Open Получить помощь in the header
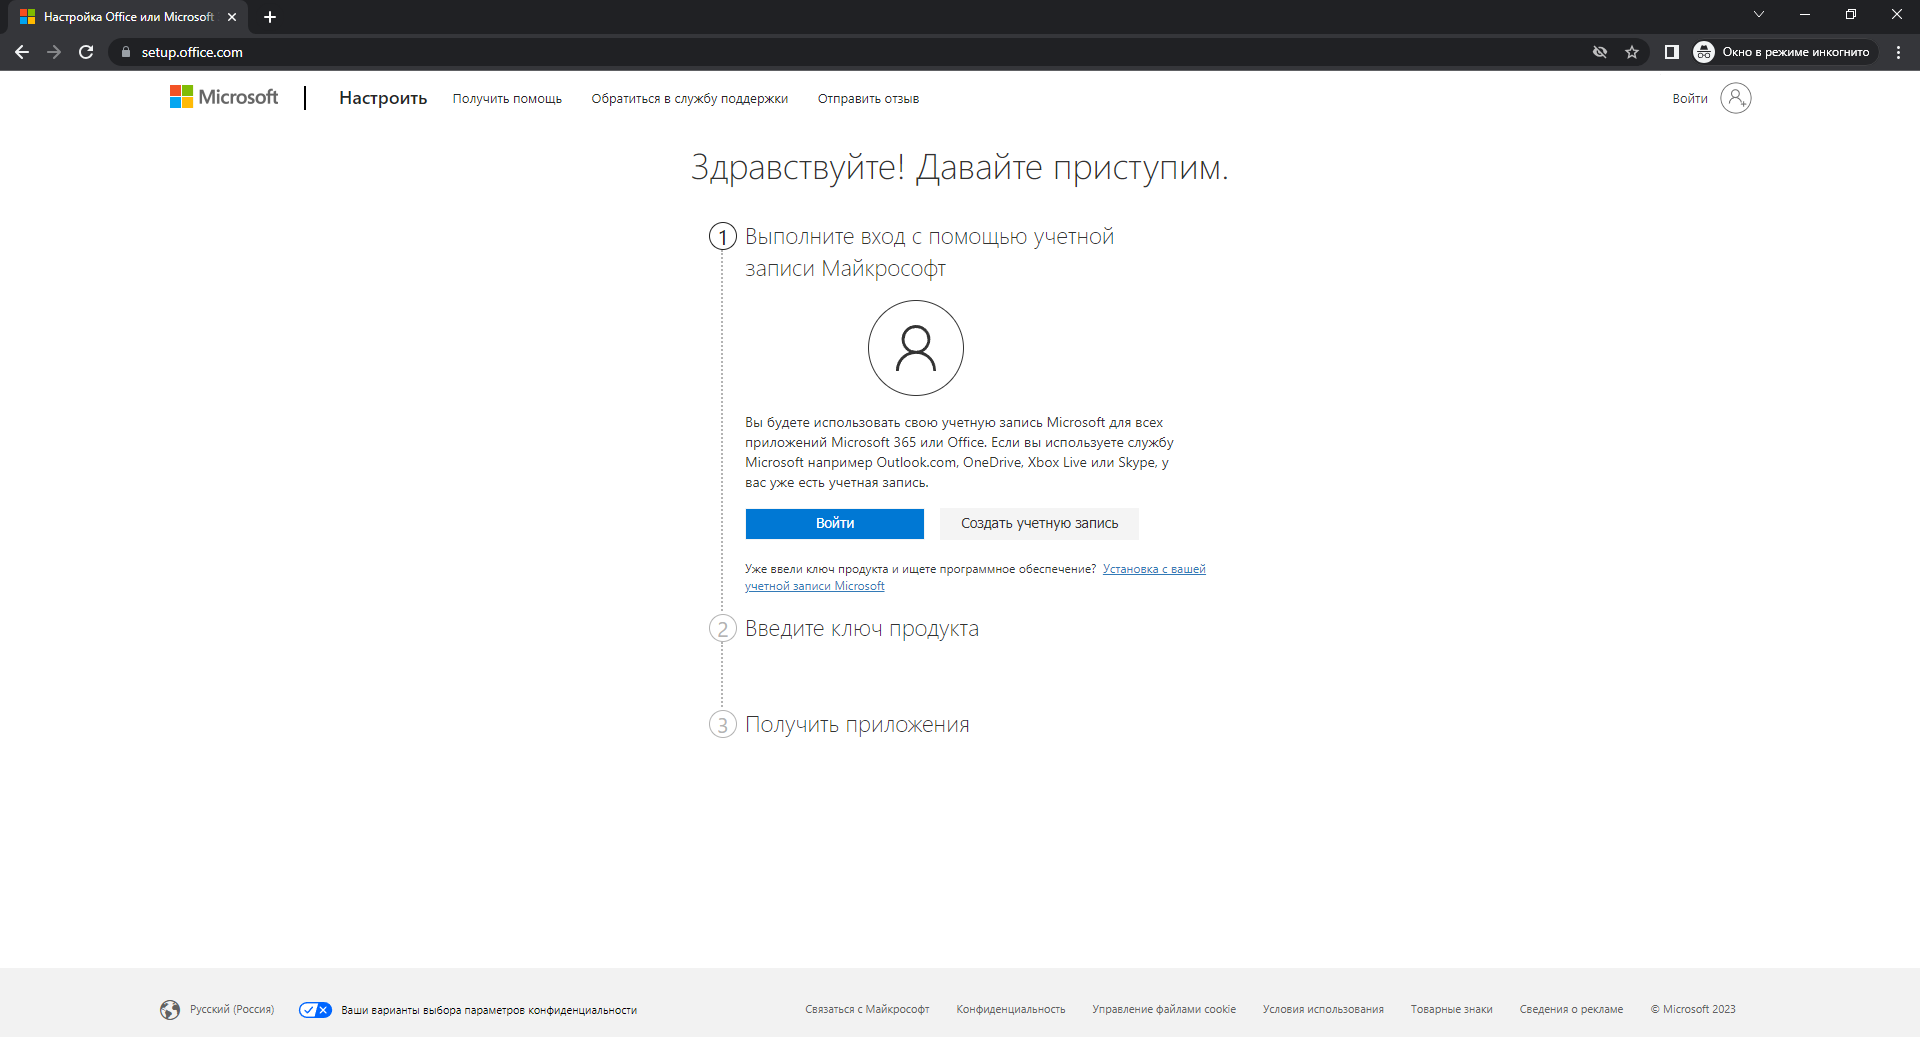The width and height of the screenshot is (1920, 1037). [507, 99]
